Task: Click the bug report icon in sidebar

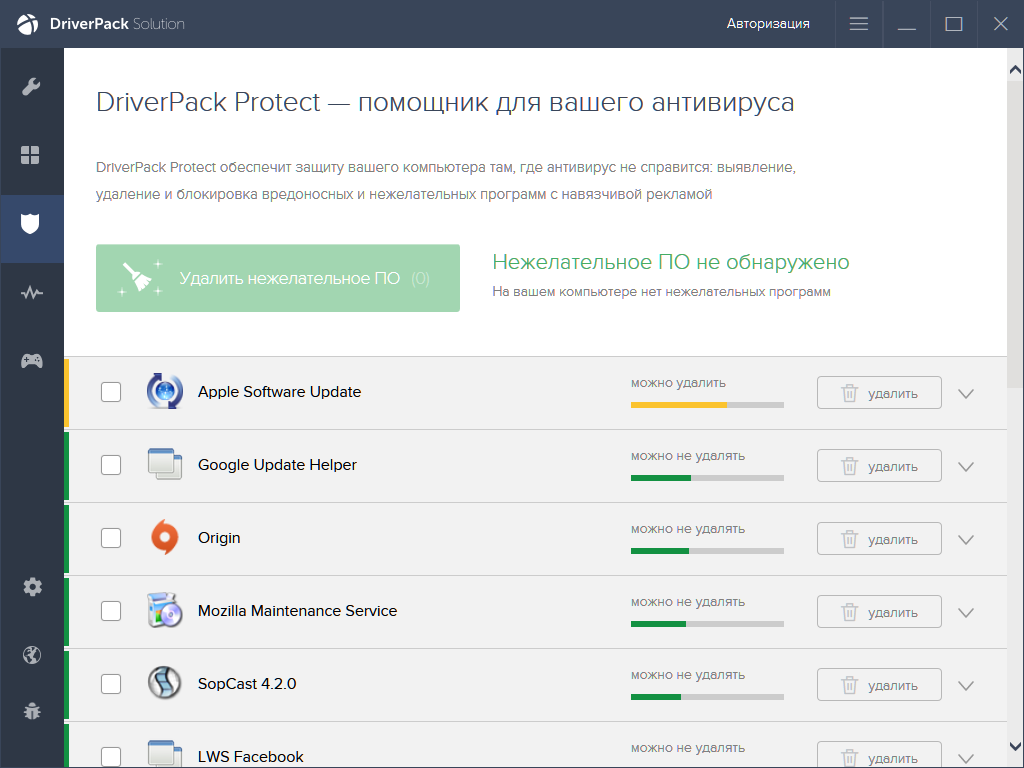Action: pyautogui.click(x=32, y=711)
